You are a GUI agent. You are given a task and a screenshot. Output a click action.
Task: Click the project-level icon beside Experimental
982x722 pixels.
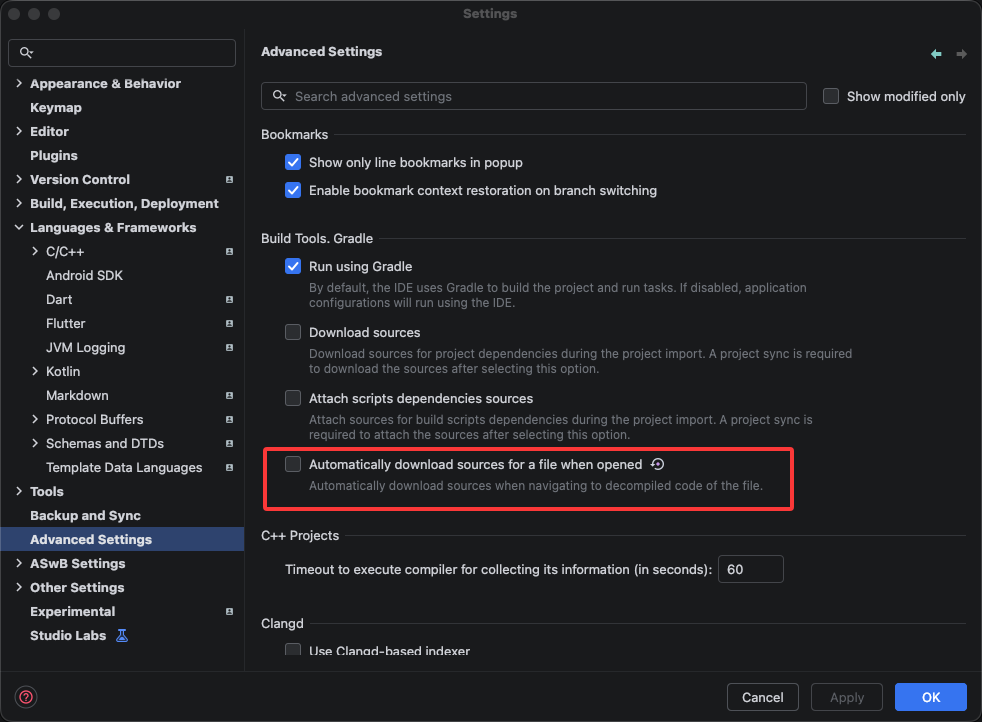point(229,612)
